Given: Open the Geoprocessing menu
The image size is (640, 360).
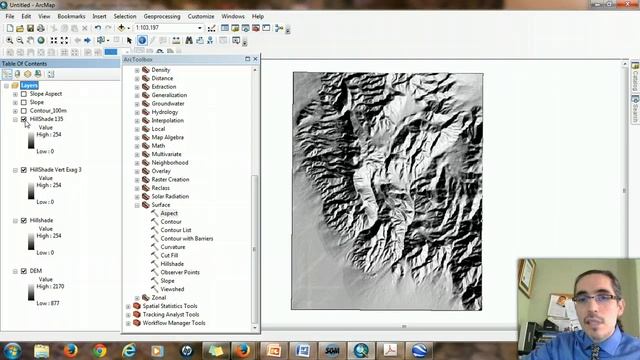Looking at the screenshot, I should coord(162,16).
